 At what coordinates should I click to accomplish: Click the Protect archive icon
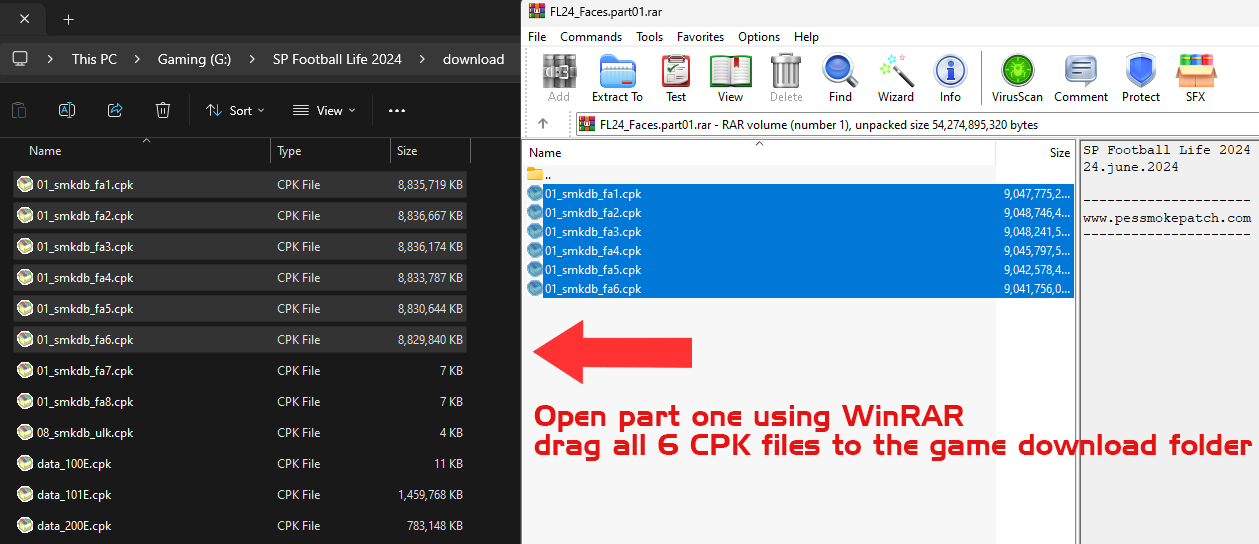[x=1140, y=78]
